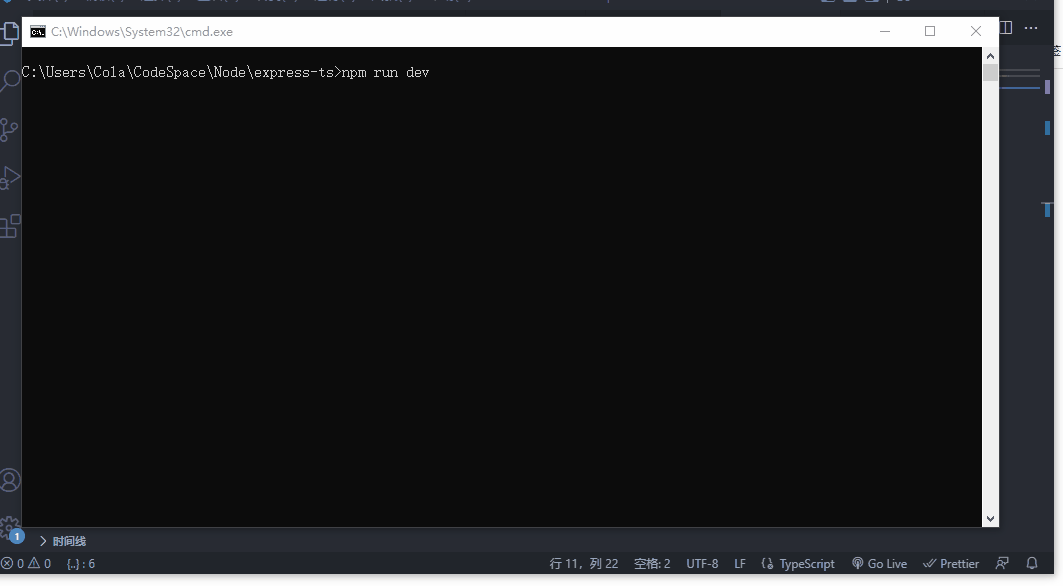Open notifications bell in status bar

[1032, 564]
